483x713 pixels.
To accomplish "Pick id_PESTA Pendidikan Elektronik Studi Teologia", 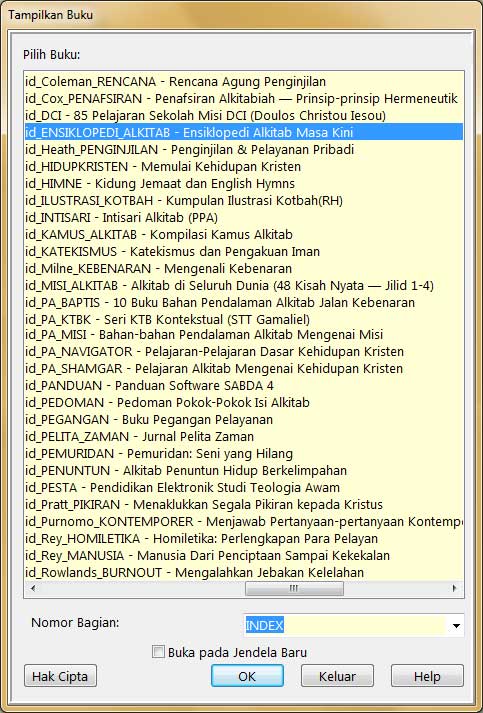I will pyautogui.click(x=244, y=487).
